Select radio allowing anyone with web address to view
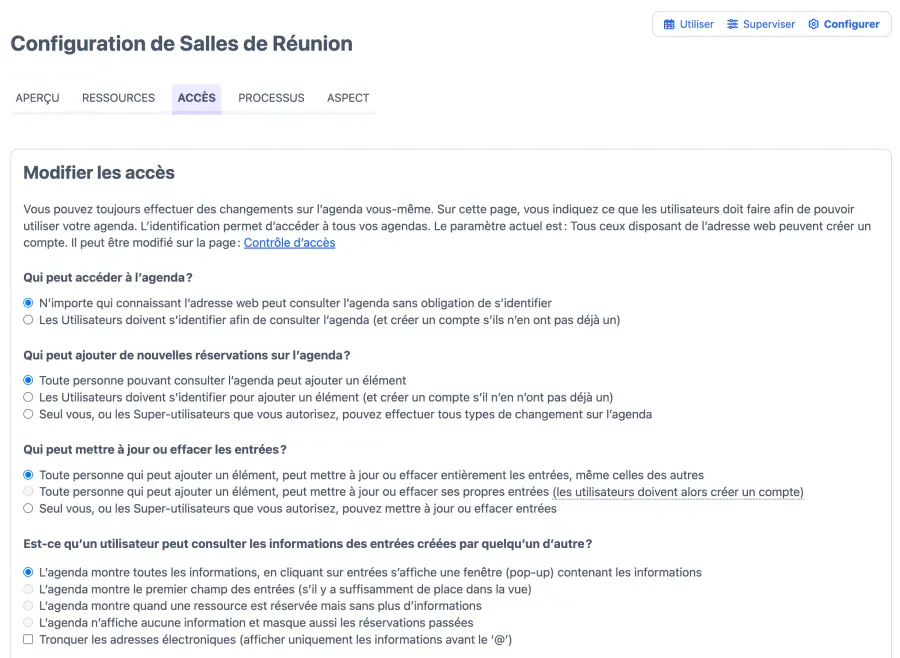The width and height of the screenshot is (900, 658). tap(28, 303)
